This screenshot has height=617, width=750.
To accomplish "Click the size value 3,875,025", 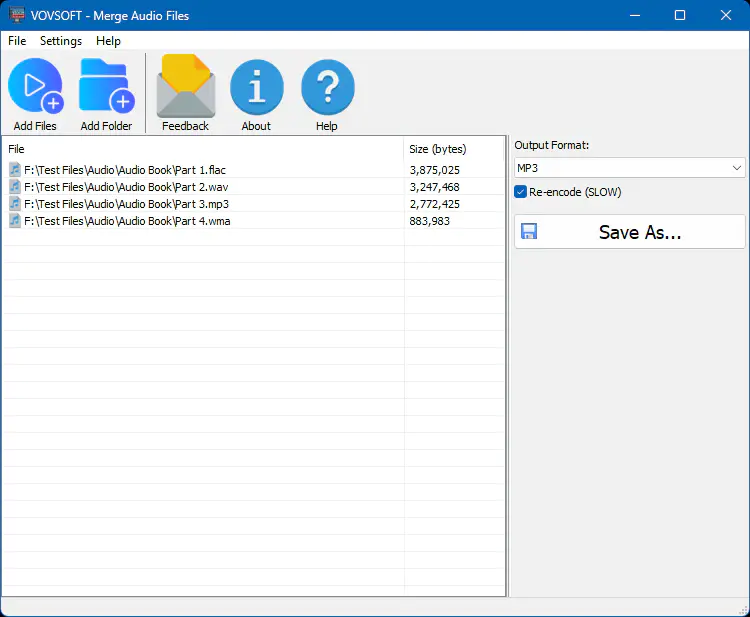I will (434, 170).
